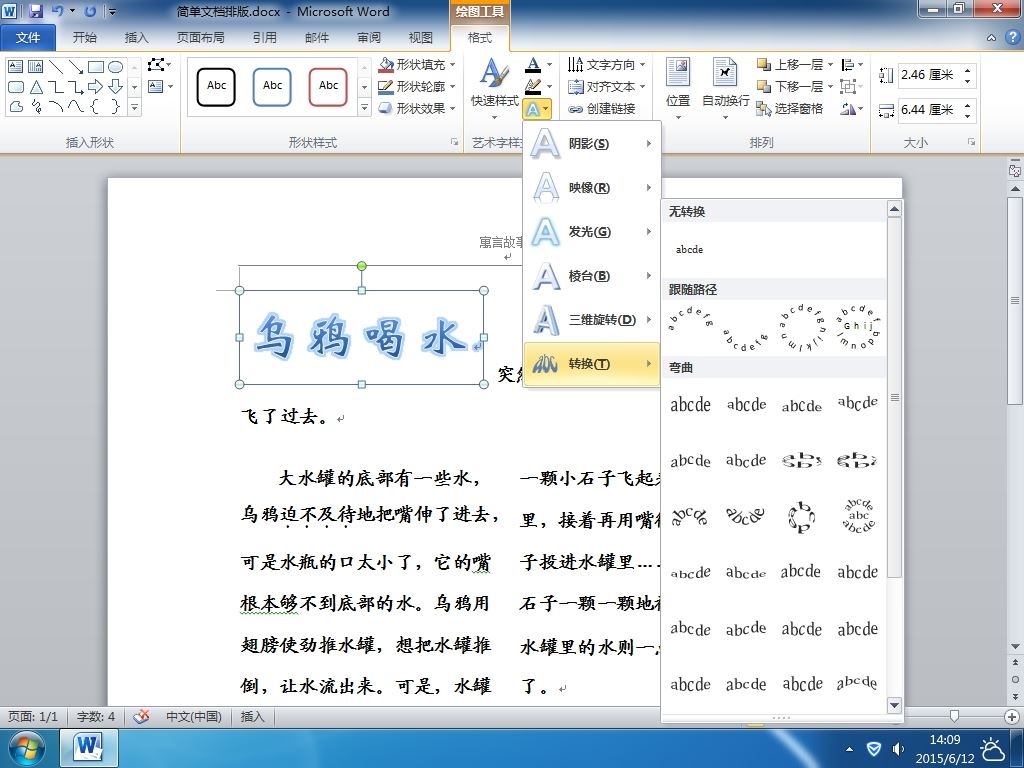The width and height of the screenshot is (1024, 768).
Task: Click the shape height 2.46 厘米 field
Action: pyautogui.click(x=930, y=74)
